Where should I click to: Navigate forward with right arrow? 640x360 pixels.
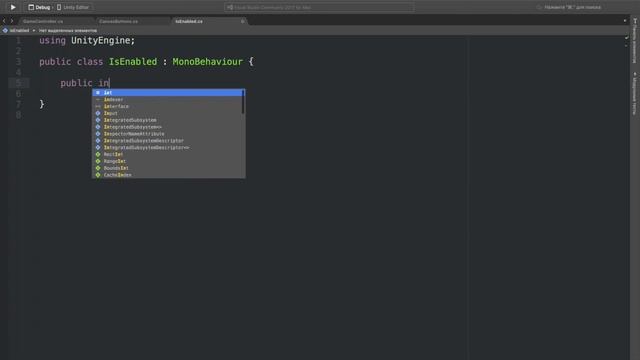(12, 21)
